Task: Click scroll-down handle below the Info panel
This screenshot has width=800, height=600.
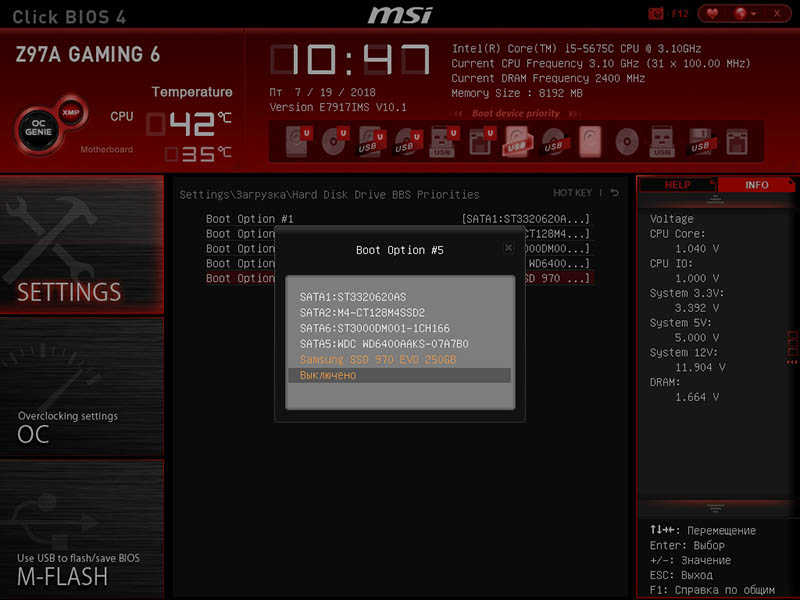Action: point(715,509)
